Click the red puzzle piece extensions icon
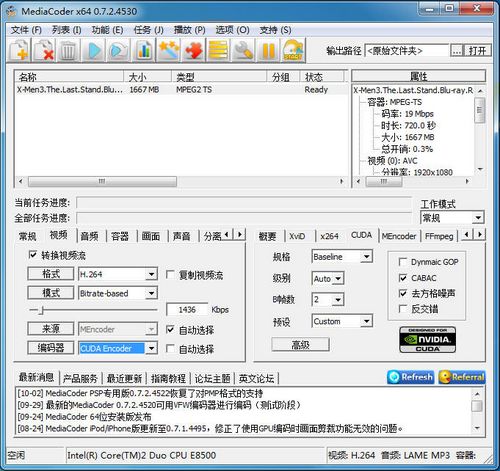 194,51
